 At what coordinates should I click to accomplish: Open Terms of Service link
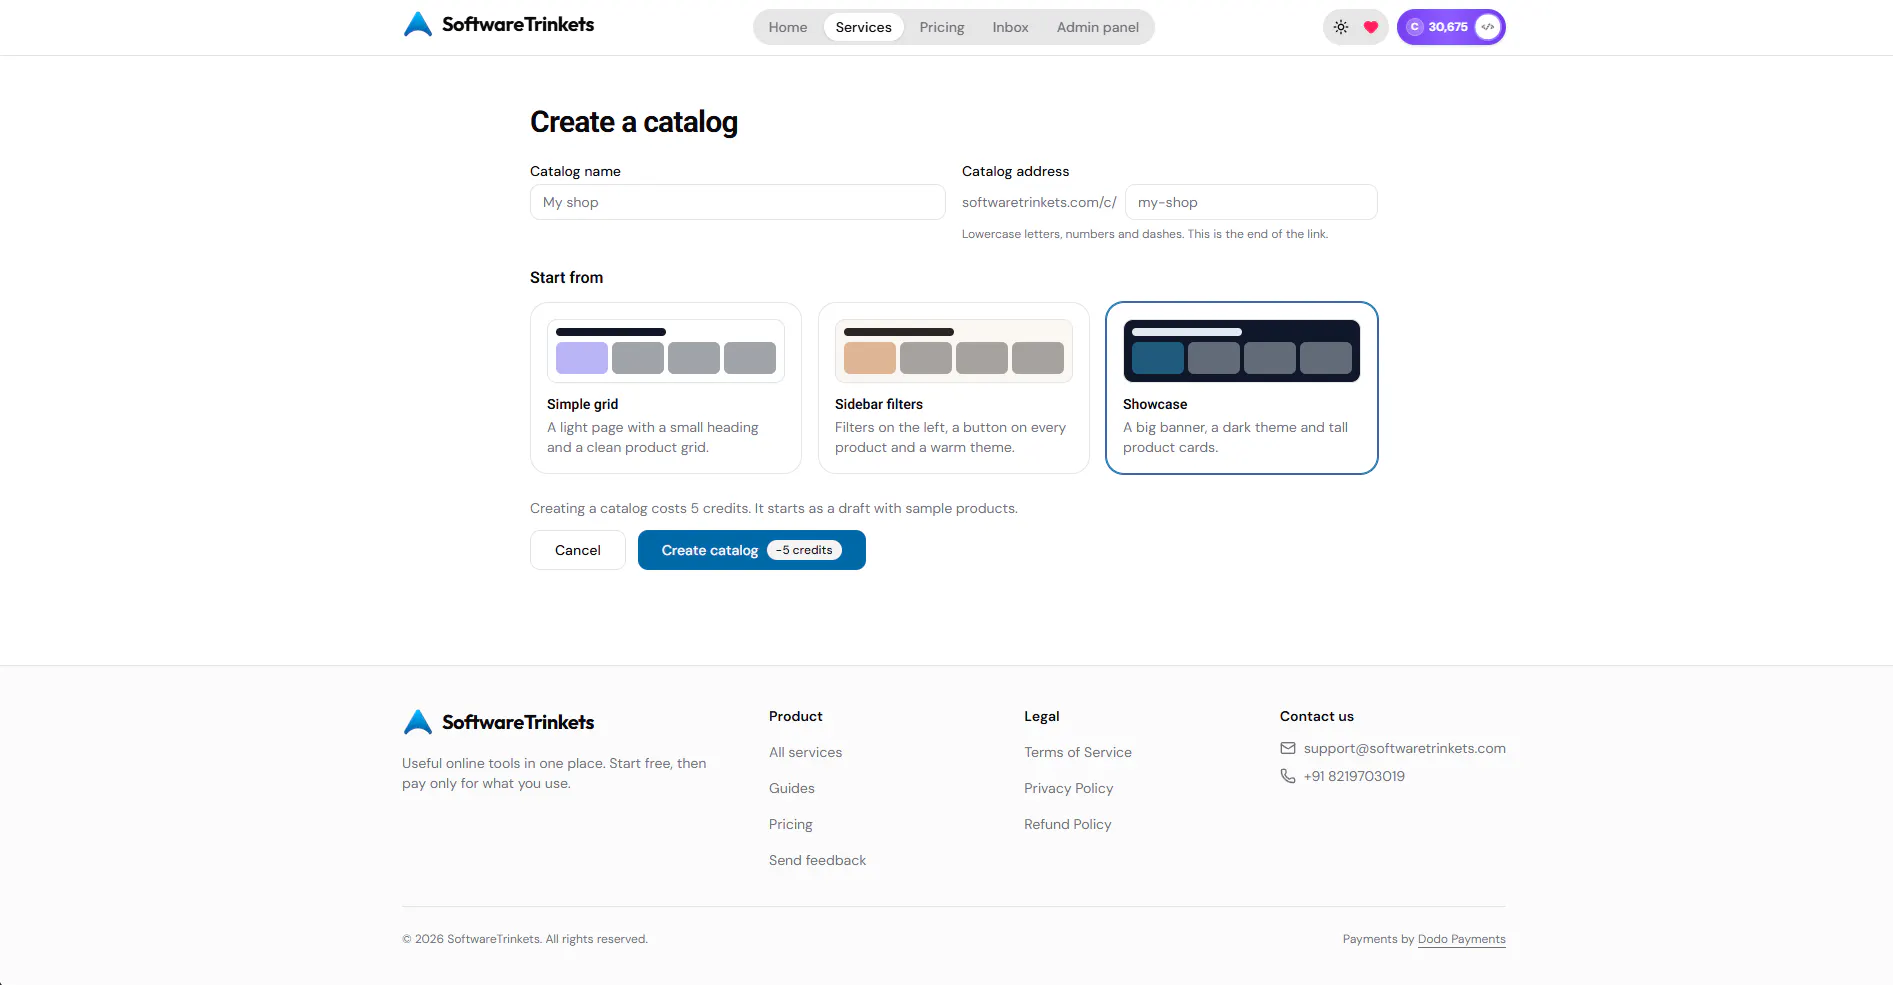1078,752
